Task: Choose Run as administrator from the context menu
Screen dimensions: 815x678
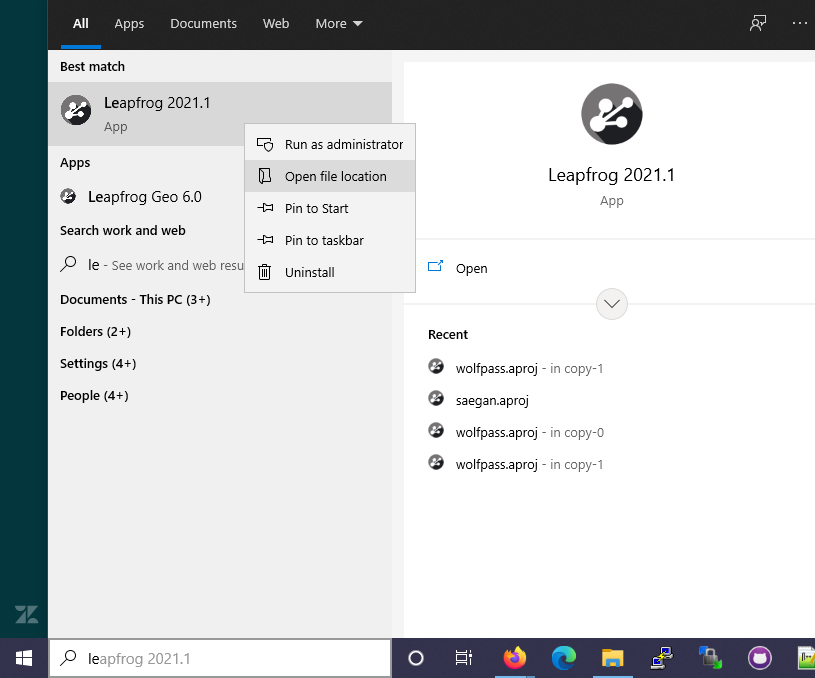Action: [343, 144]
